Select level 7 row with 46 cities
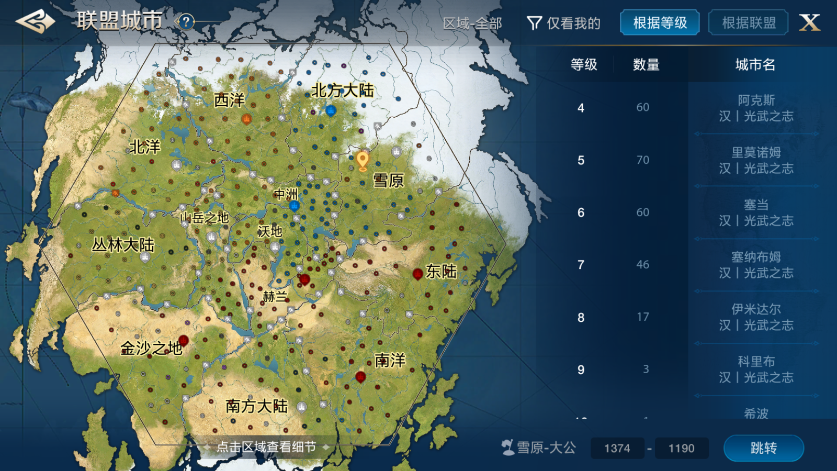This screenshot has width=837, height=471. [612, 265]
